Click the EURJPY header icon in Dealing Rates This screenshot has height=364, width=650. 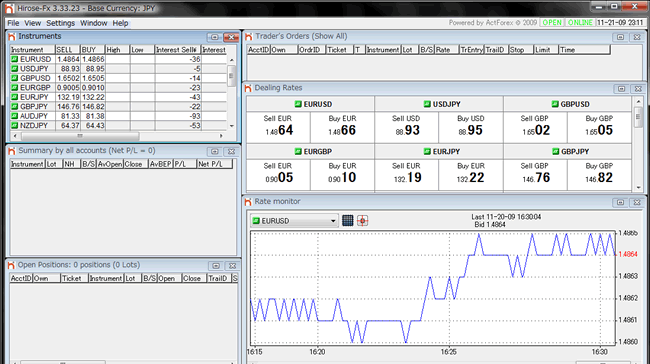tap(427, 151)
